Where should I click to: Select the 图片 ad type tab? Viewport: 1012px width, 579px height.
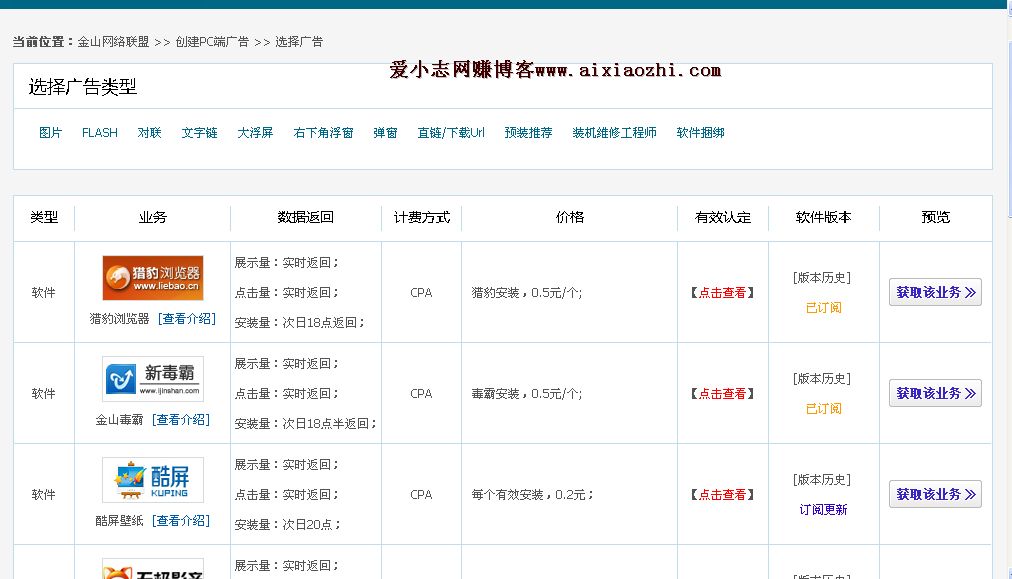point(50,132)
